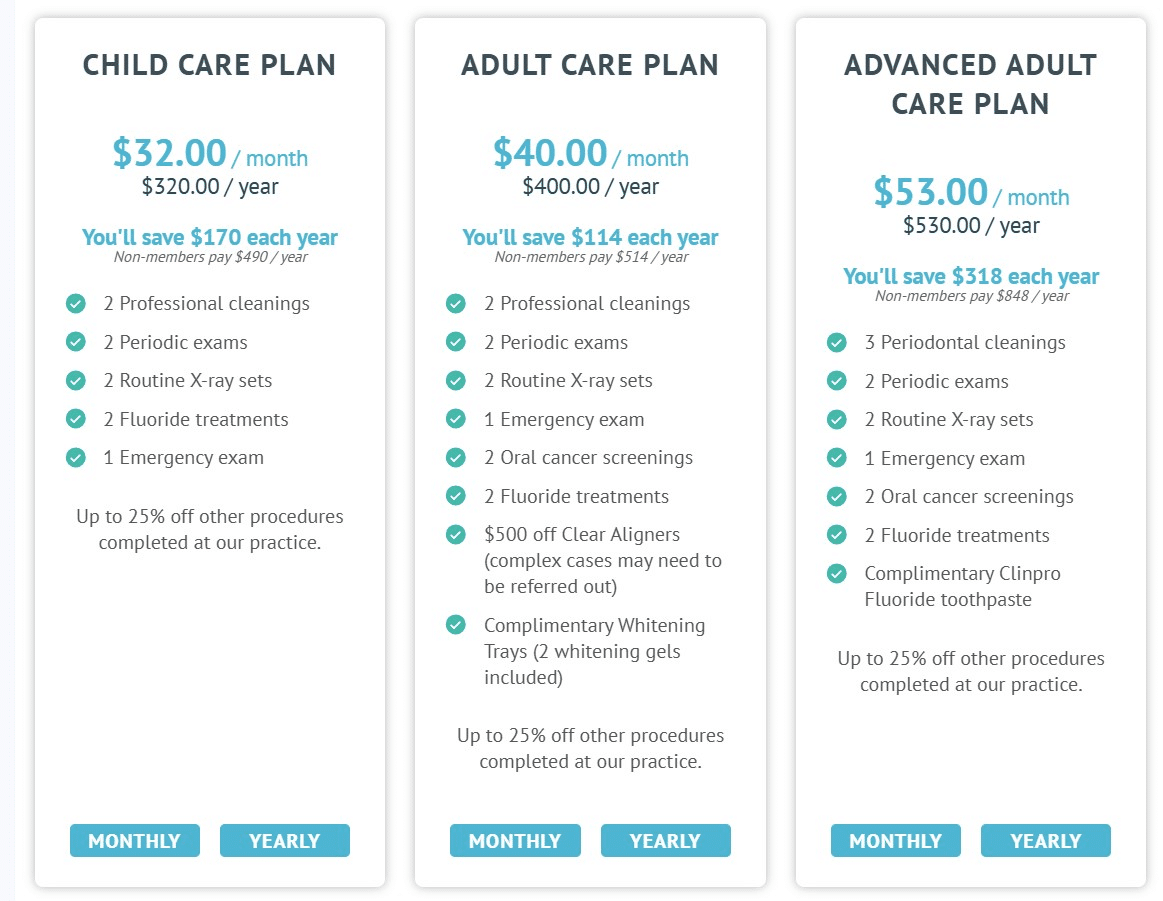
Task: Click checkmark next to Complimentary Whitening Trays
Action: pos(456,625)
